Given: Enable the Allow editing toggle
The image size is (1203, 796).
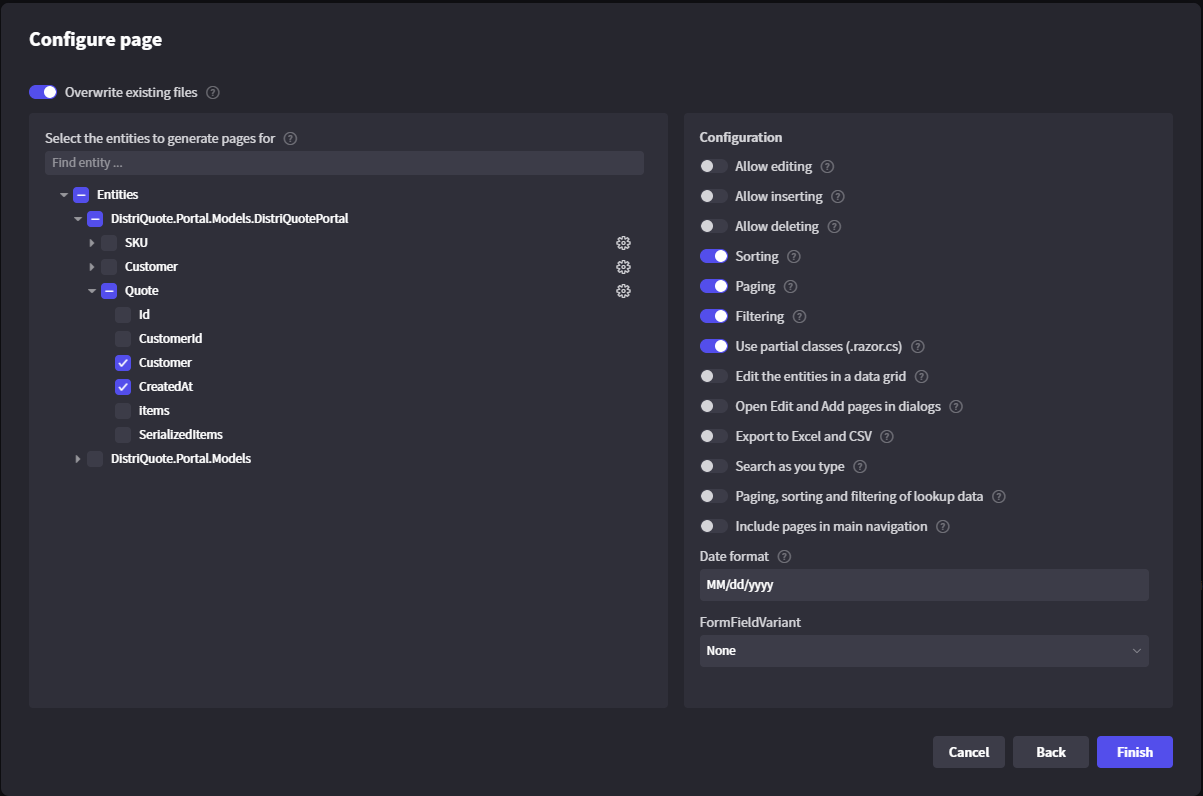Looking at the screenshot, I should (x=714, y=166).
